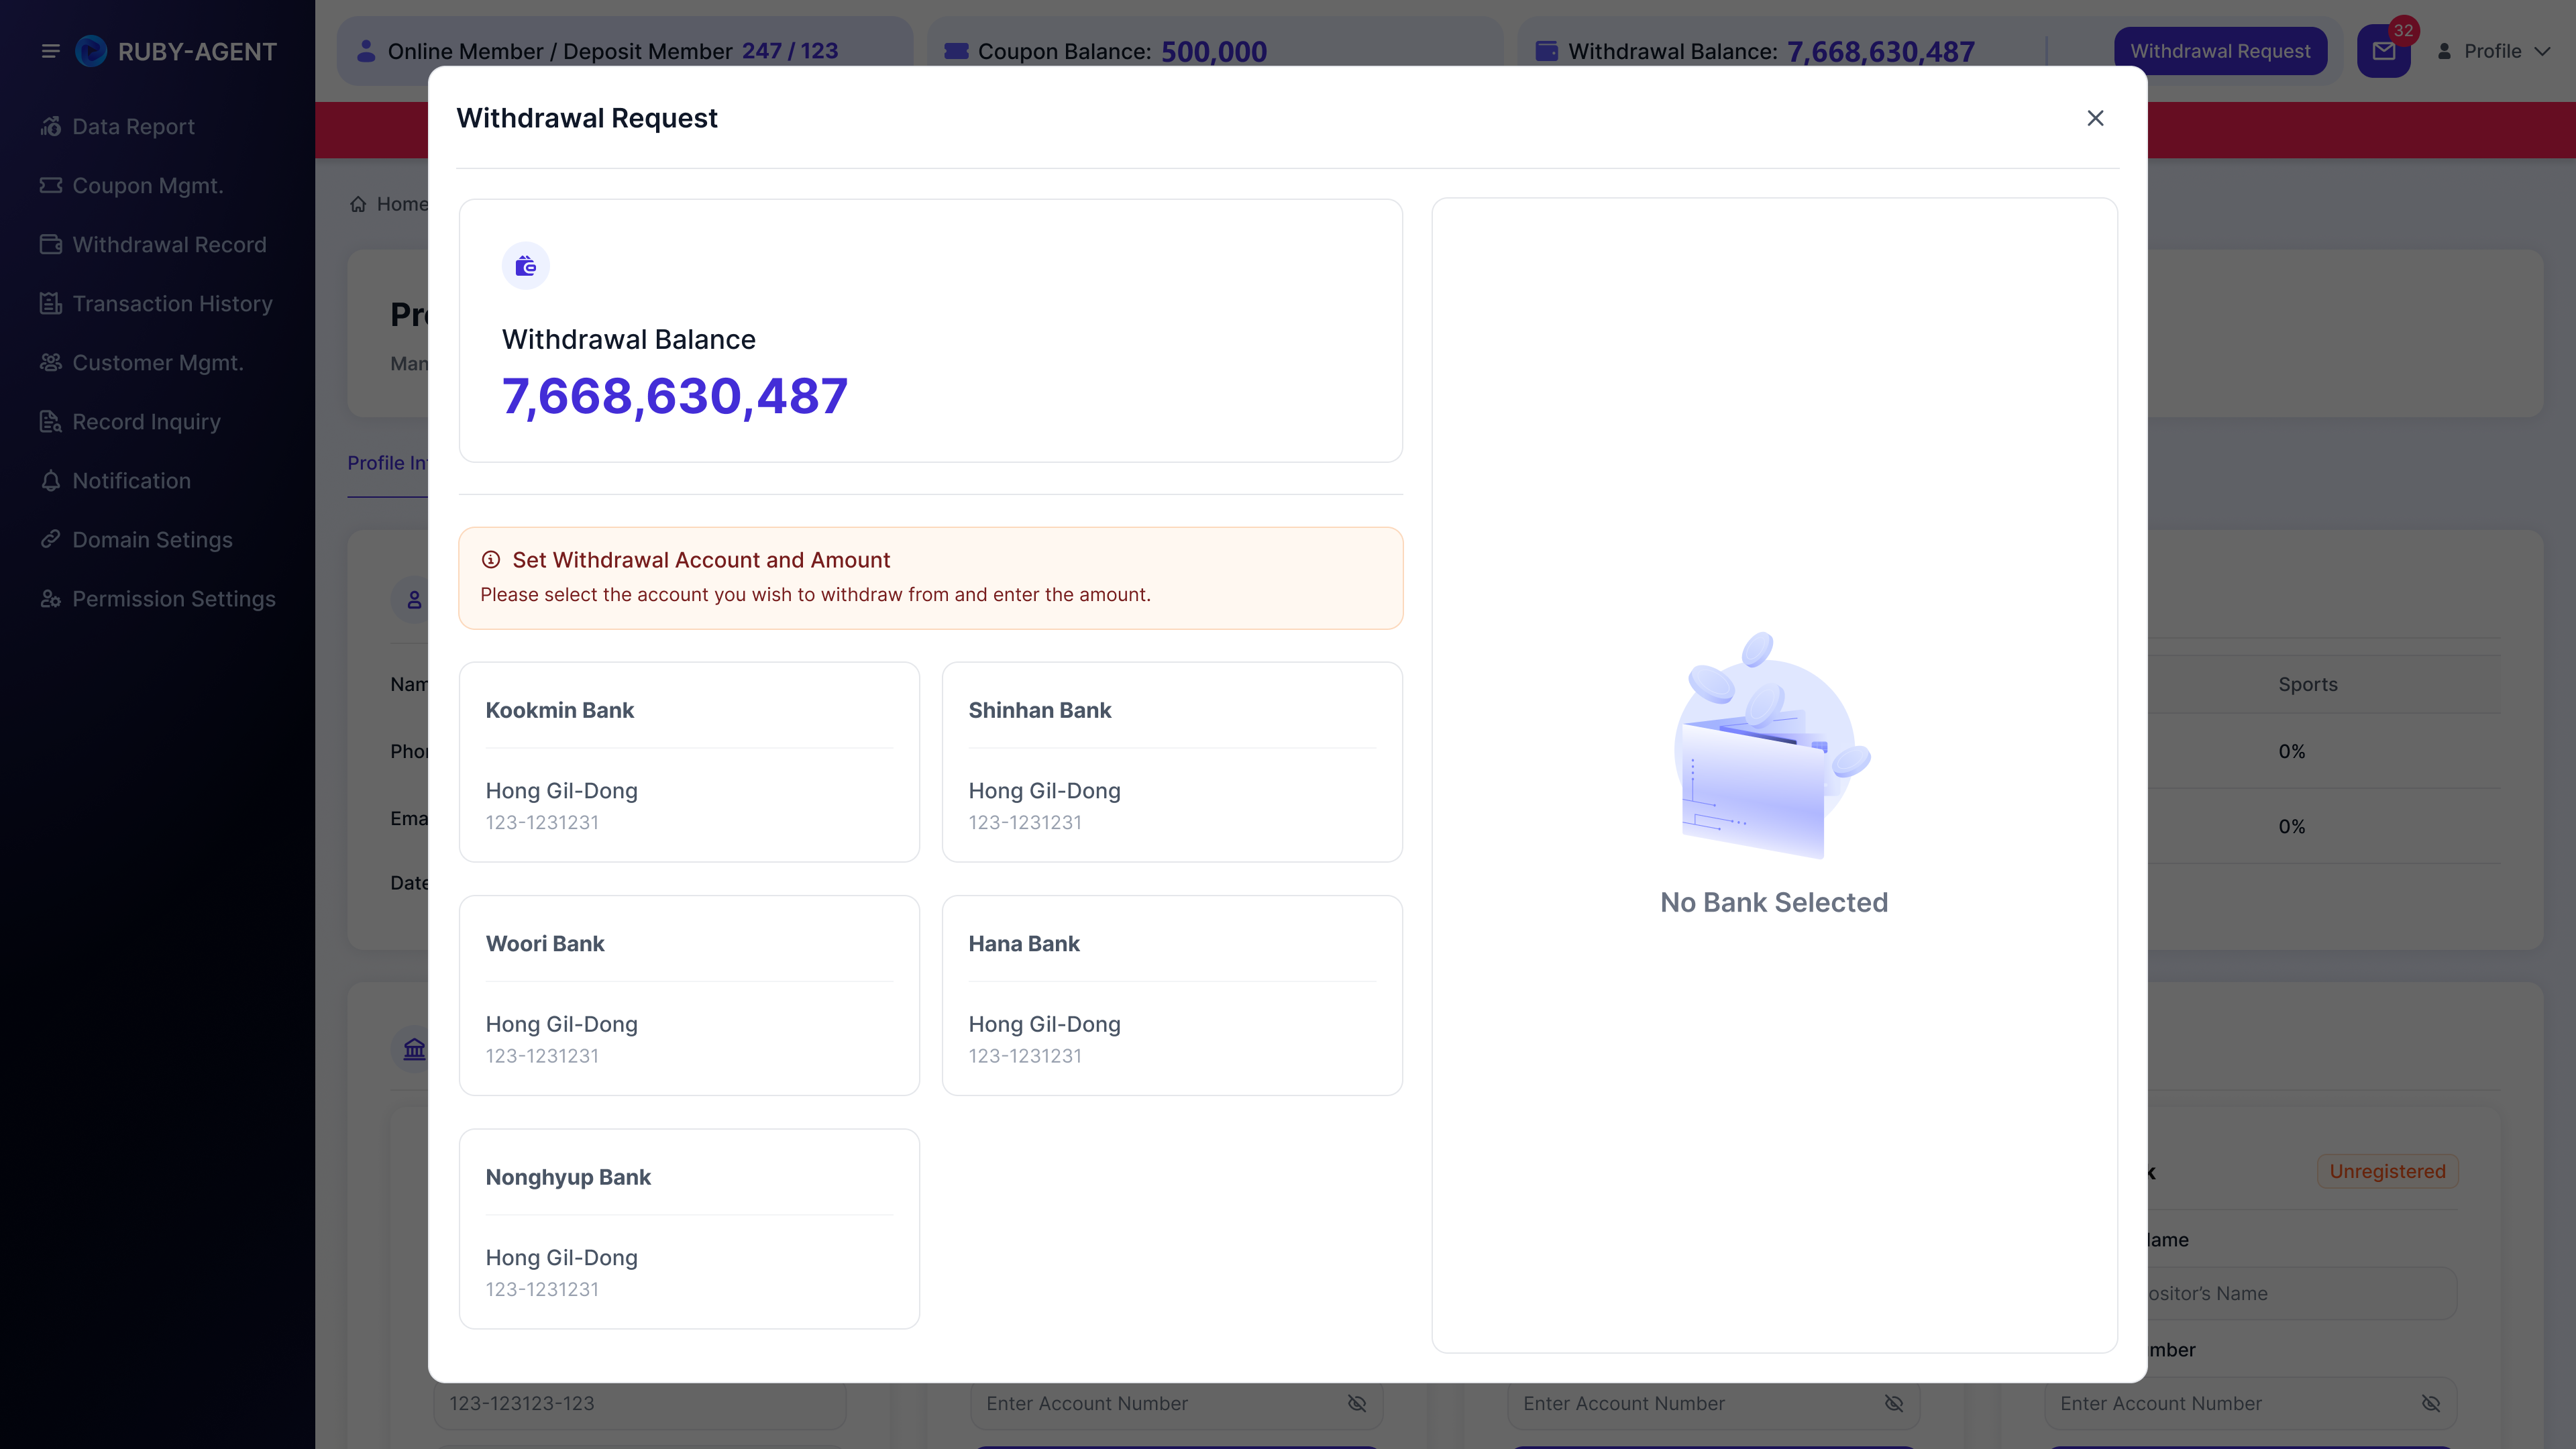Click the Coupon Balance ticket icon
This screenshot has width=2576, height=1449.
point(956,51)
